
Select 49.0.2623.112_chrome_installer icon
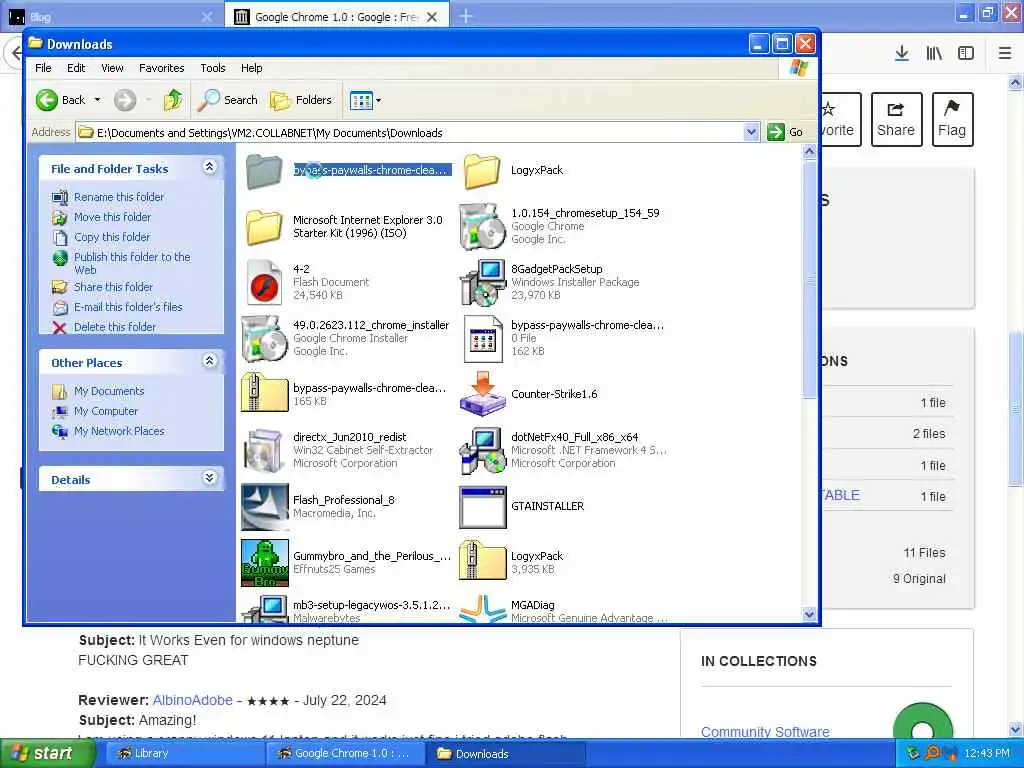(x=264, y=338)
